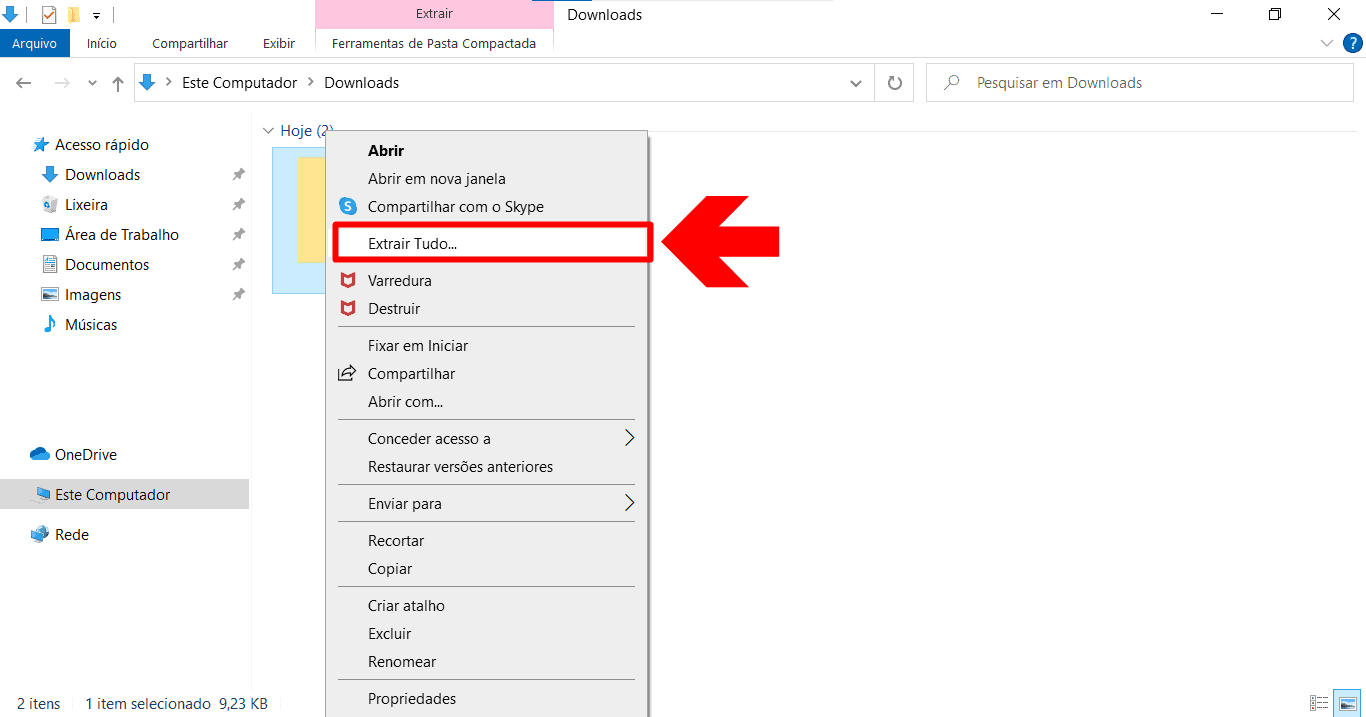Open the Arquivo file menu button
This screenshot has height=717, width=1366.
click(x=35, y=44)
